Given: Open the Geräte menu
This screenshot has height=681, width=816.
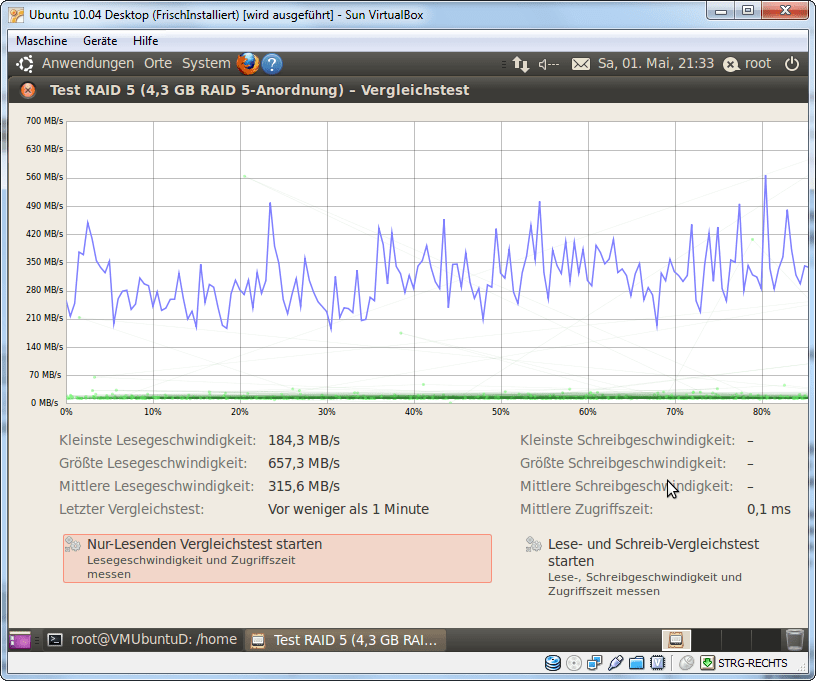Looking at the screenshot, I should (100, 41).
